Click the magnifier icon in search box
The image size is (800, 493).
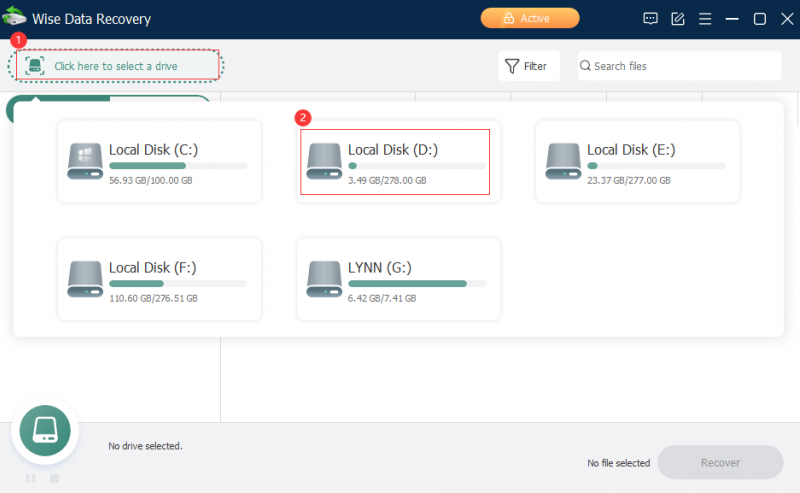click(585, 66)
